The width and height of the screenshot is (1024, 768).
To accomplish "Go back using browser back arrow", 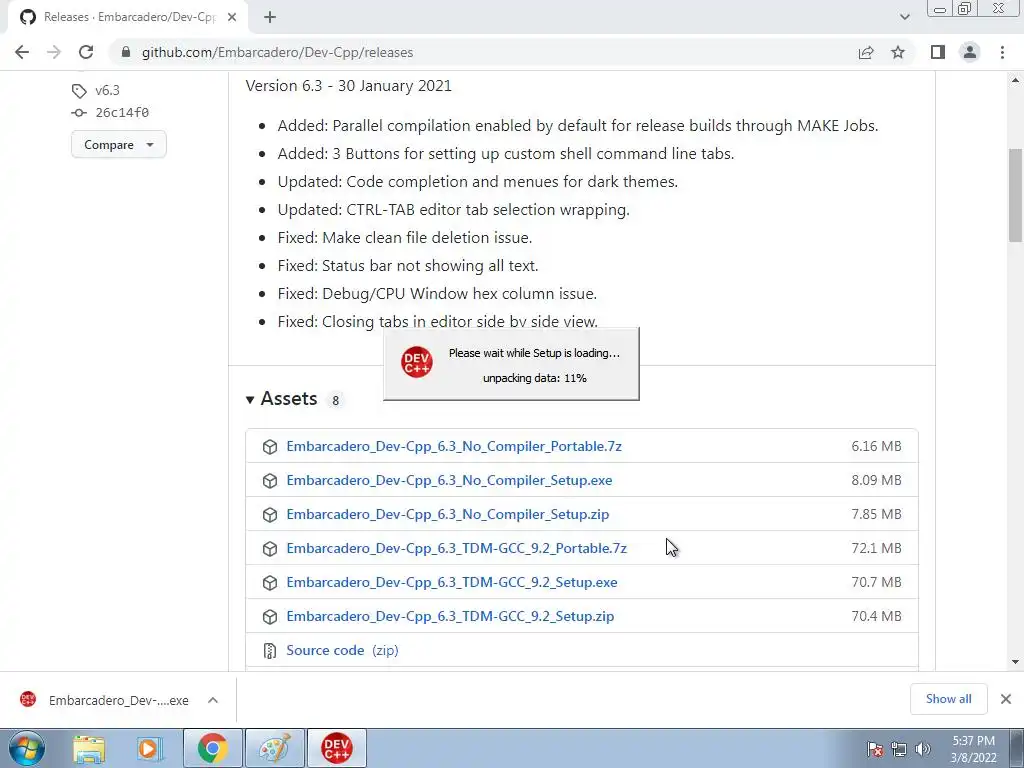I will pyautogui.click(x=22, y=52).
